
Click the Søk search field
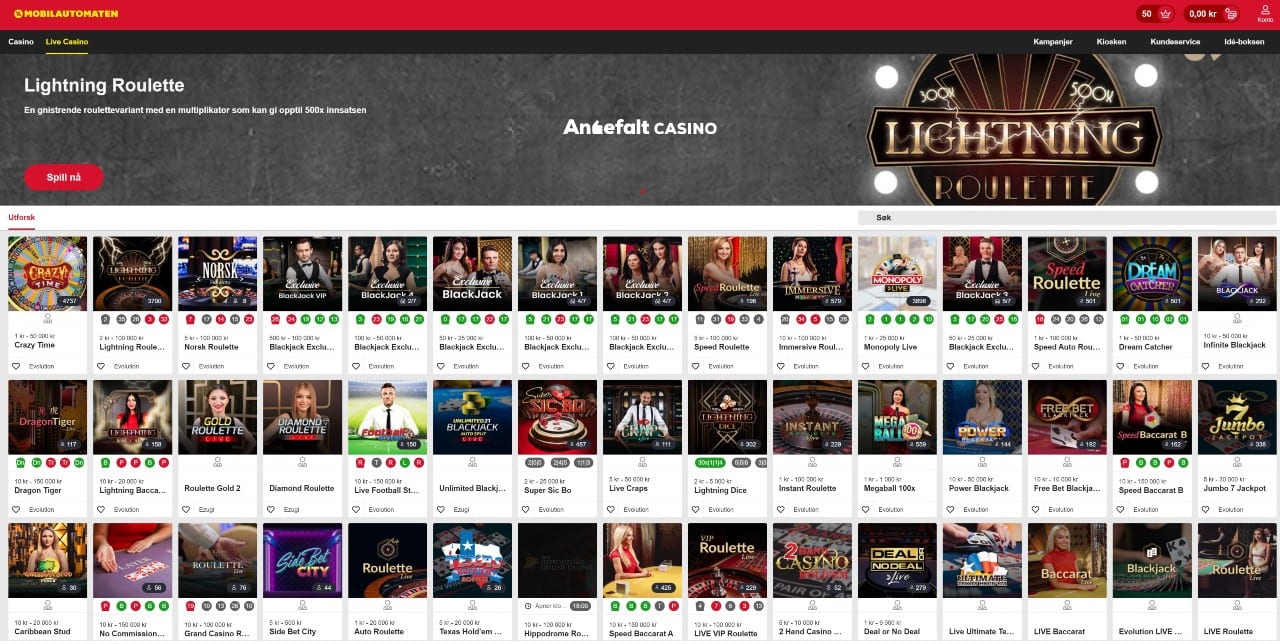1067,217
